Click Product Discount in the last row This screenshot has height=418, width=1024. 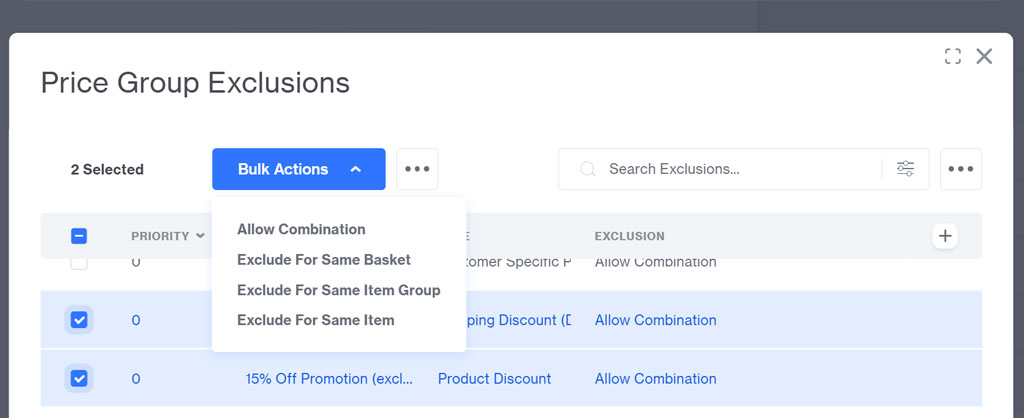494,379
